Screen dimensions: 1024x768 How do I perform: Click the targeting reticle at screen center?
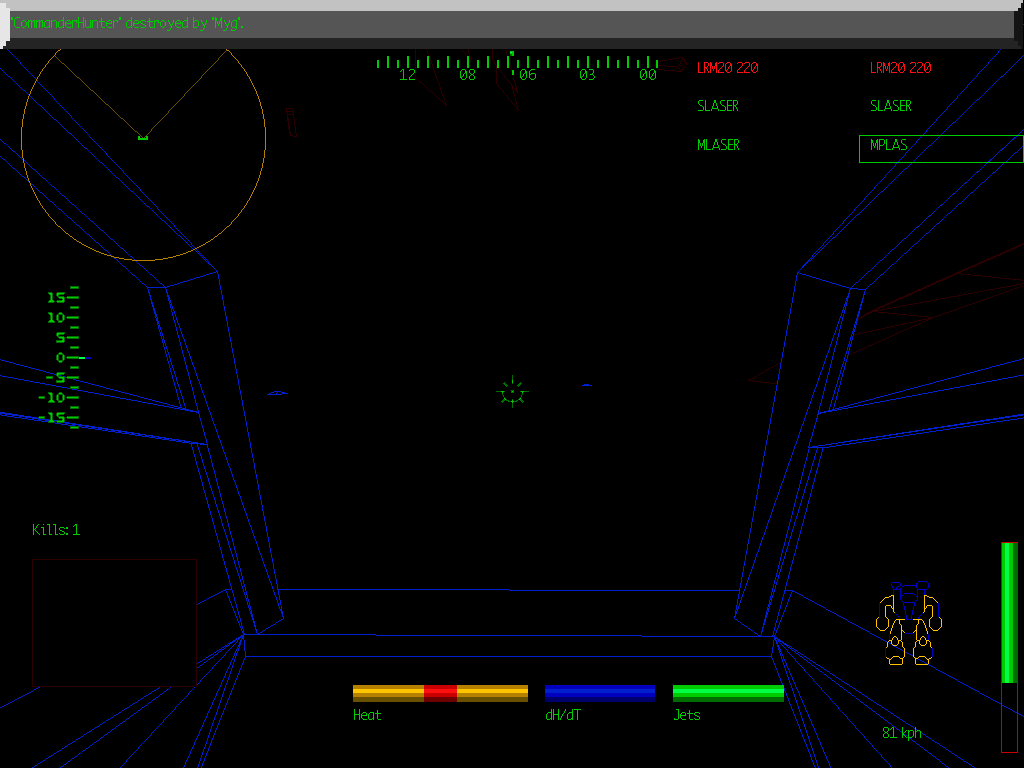click(511, 392)
